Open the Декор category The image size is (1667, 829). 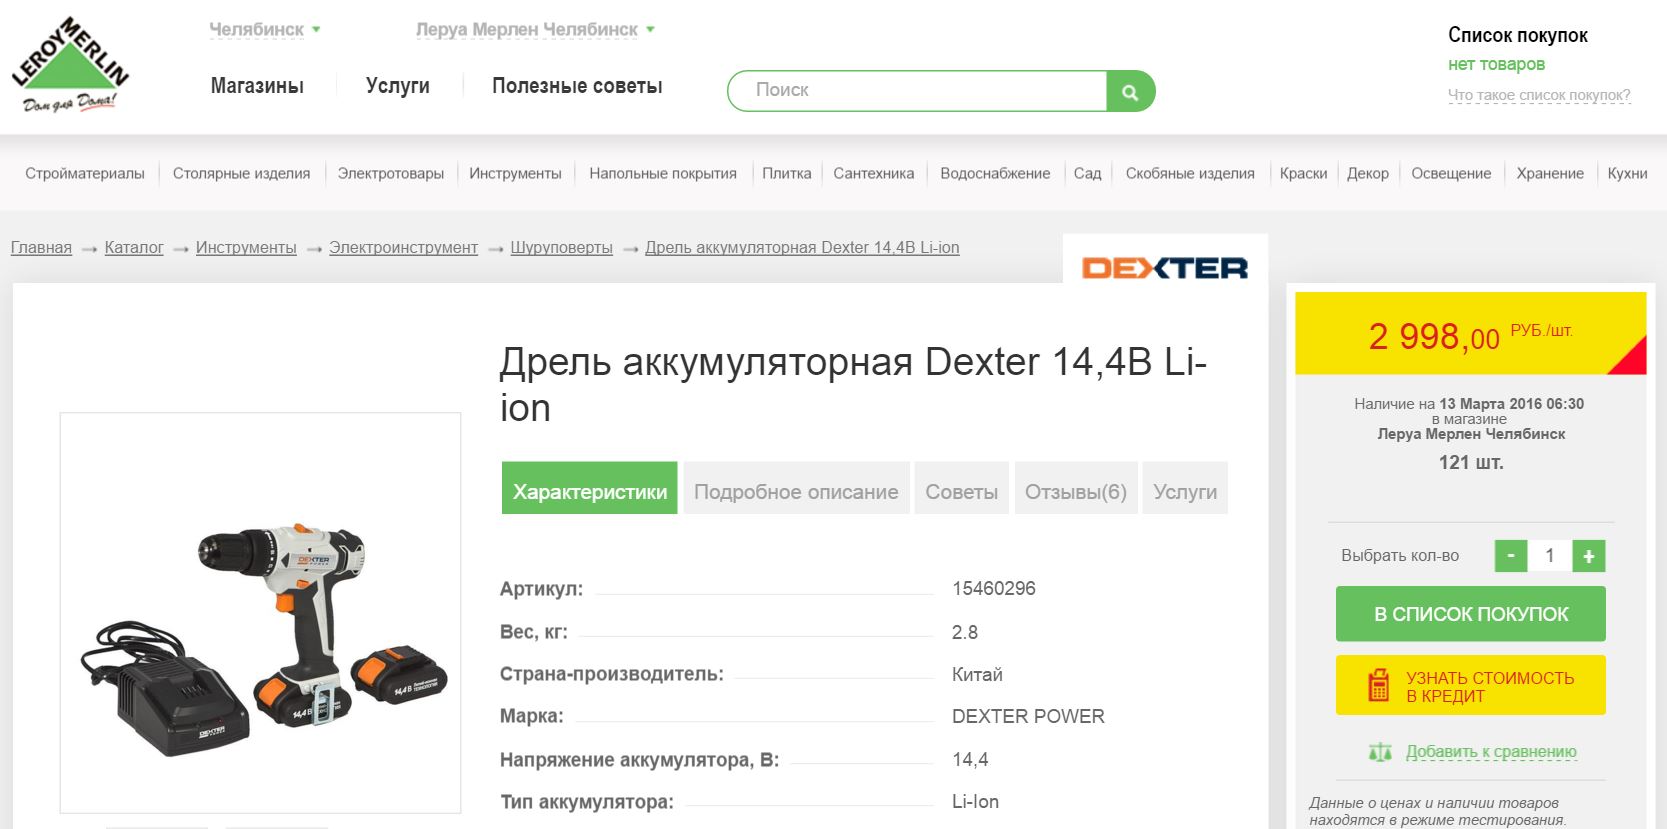pyautogui.click(x=1368, y=173)
